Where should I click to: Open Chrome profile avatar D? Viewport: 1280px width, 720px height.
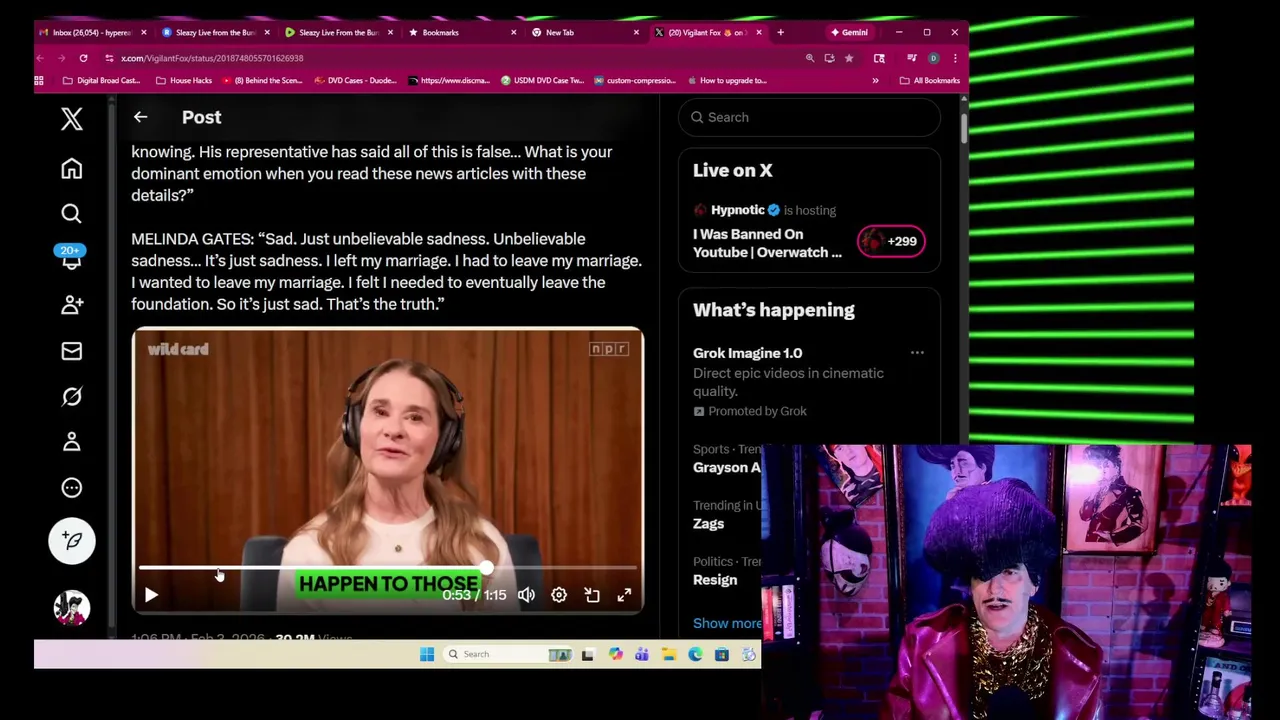(x=933, y=58)
